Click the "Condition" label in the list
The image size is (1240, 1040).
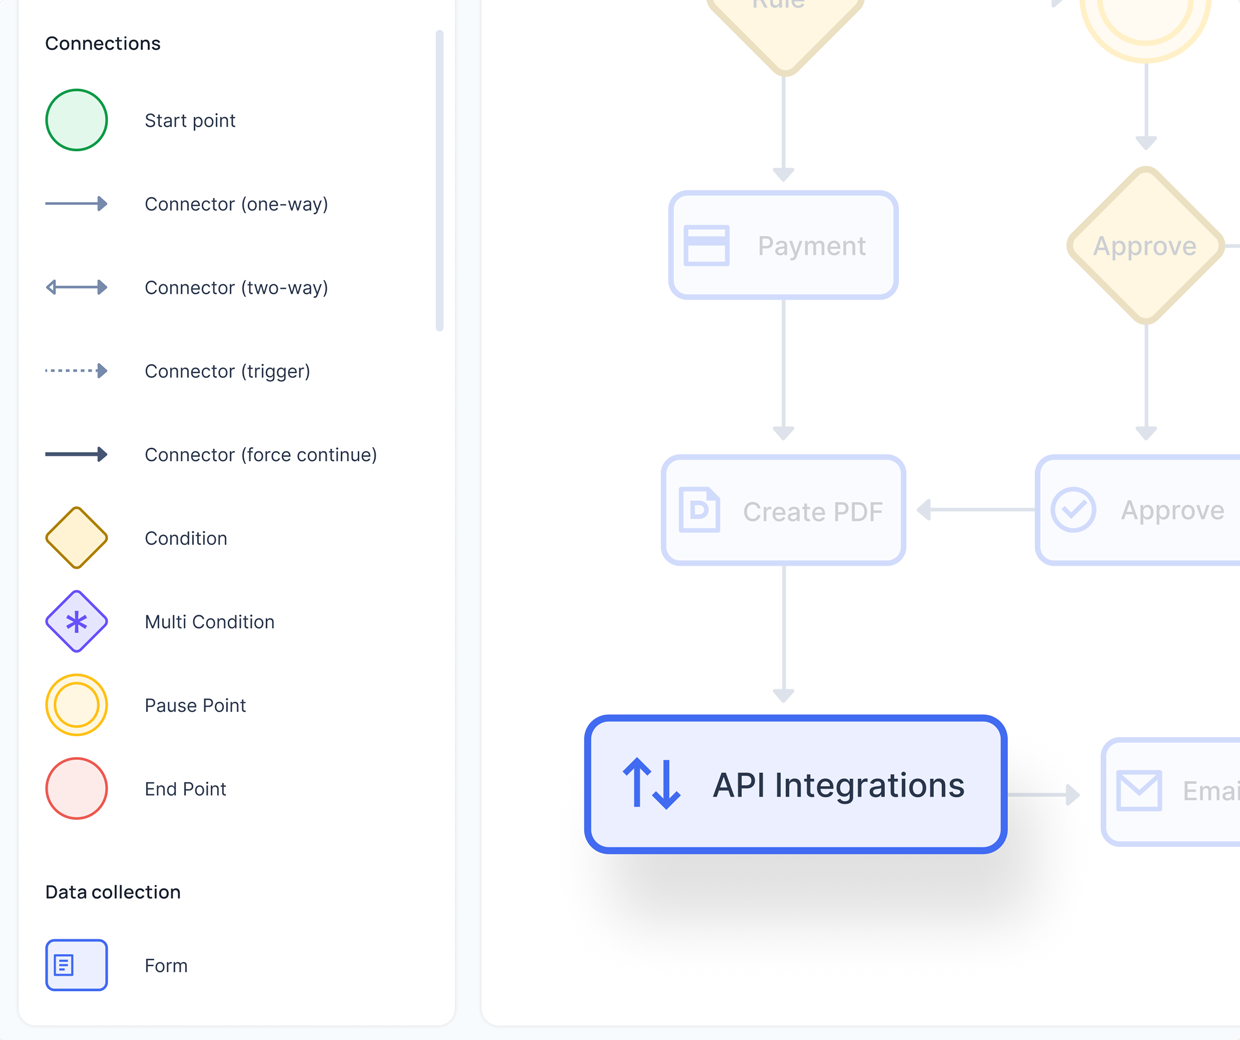(186, 538)
